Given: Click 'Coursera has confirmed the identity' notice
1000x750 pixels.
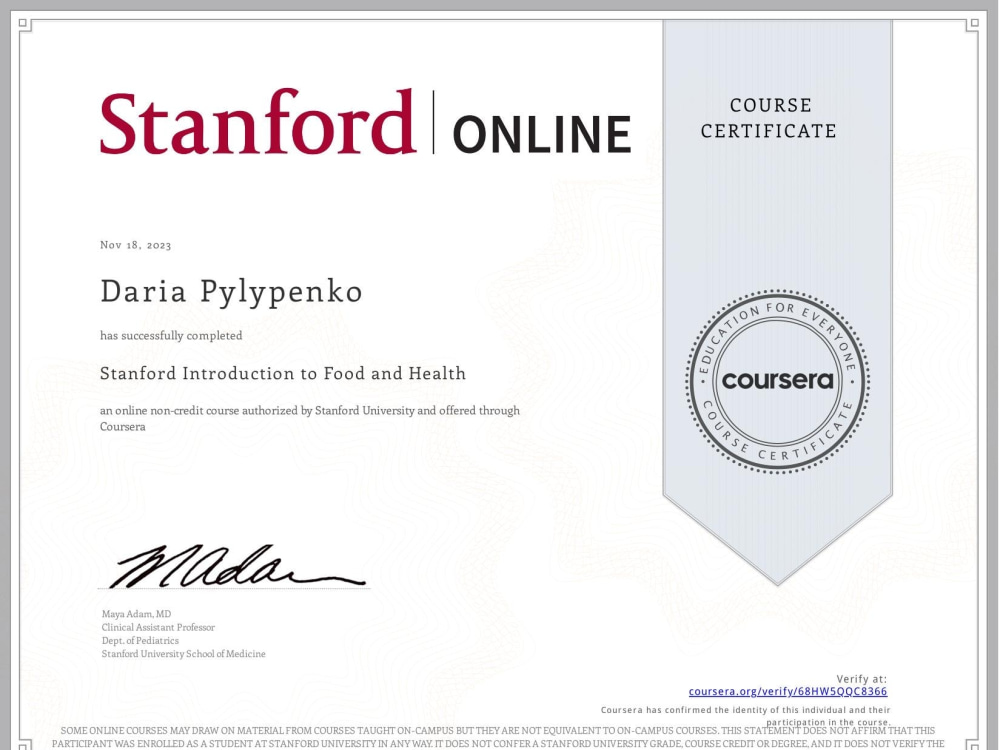Looking at the screenshot, I should (746, 716).
